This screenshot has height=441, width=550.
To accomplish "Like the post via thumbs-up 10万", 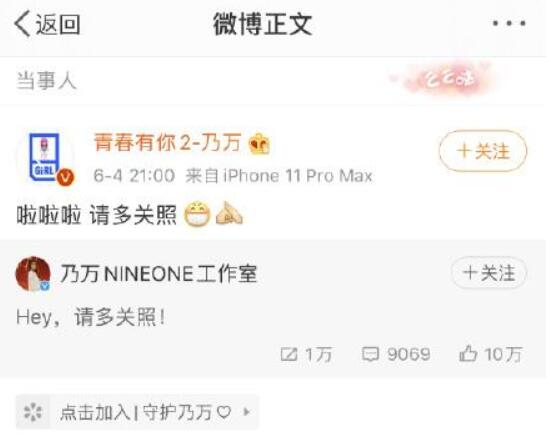I will click(x=491, y=354).
